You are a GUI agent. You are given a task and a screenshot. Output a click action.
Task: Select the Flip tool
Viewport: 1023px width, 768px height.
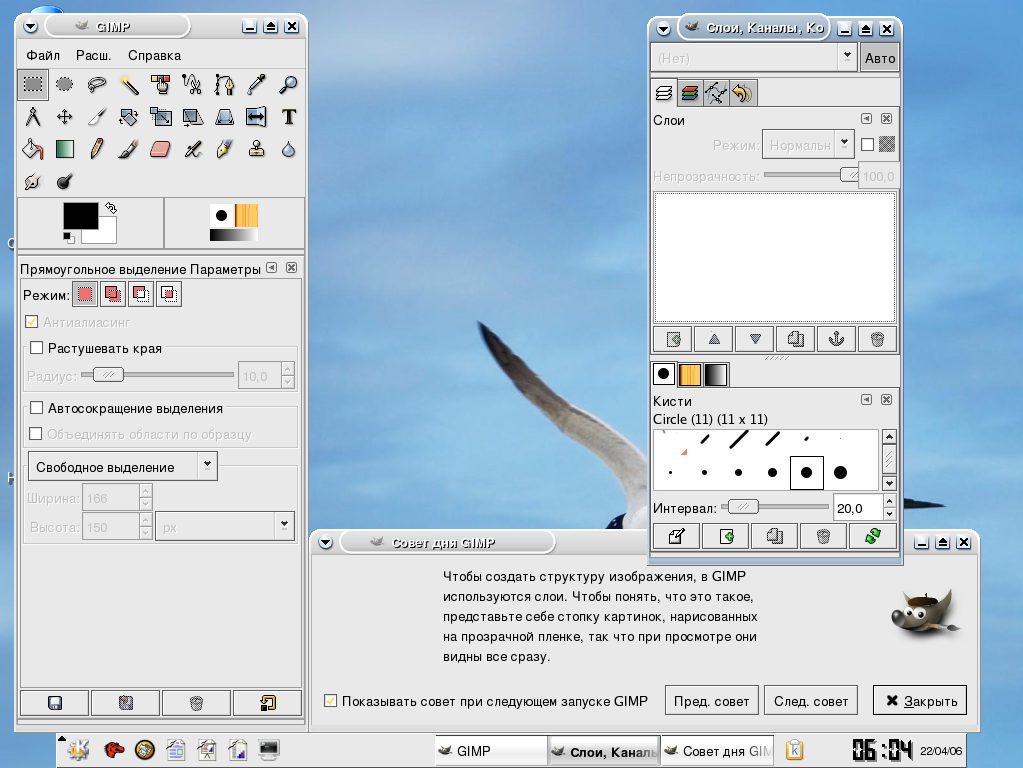tap(256, 117)
